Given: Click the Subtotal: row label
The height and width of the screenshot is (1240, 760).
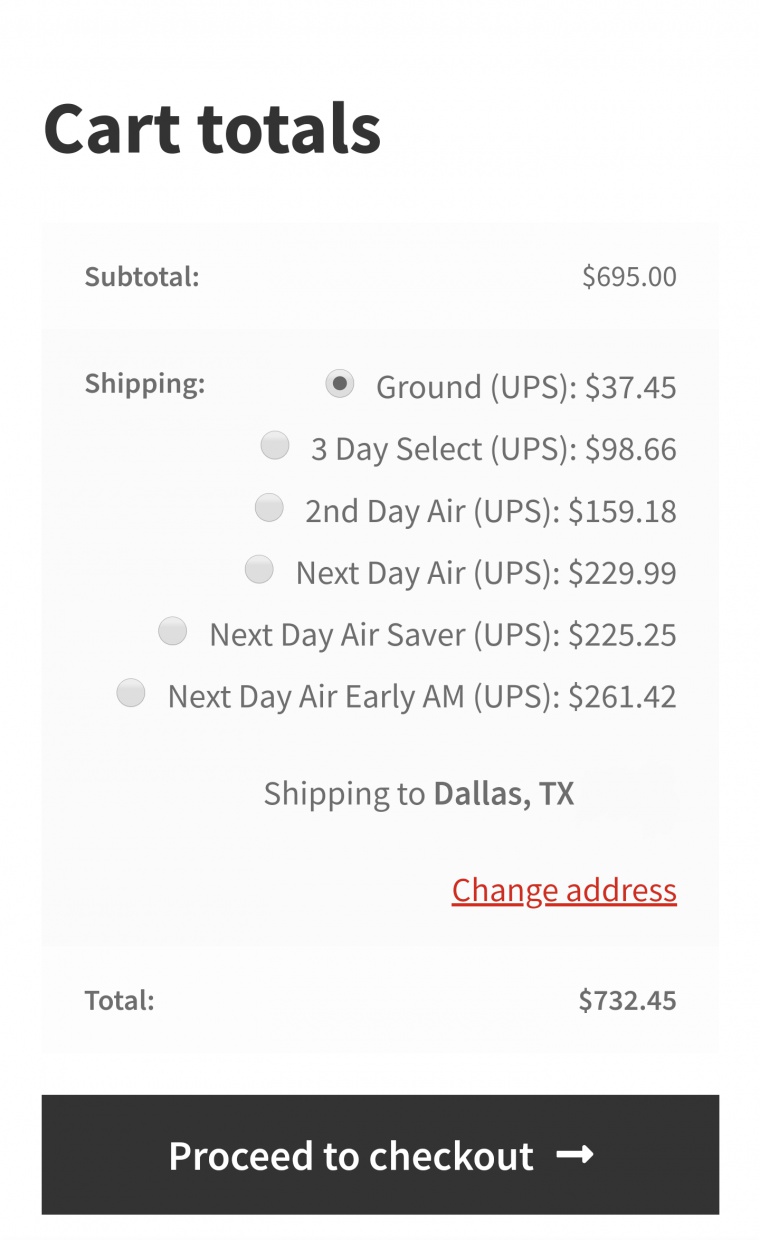Looking at the screenshot, I should click(x=142, y=277).
